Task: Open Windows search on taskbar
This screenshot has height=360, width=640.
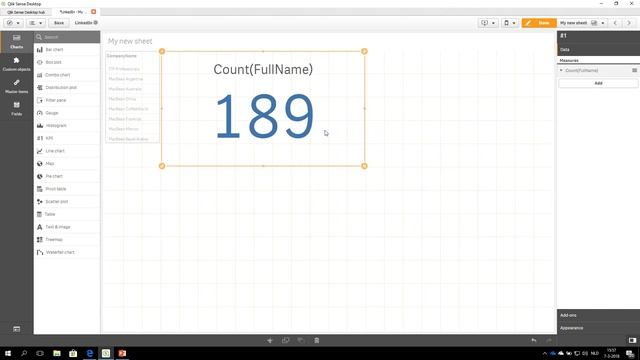Action: coord(24,353)
